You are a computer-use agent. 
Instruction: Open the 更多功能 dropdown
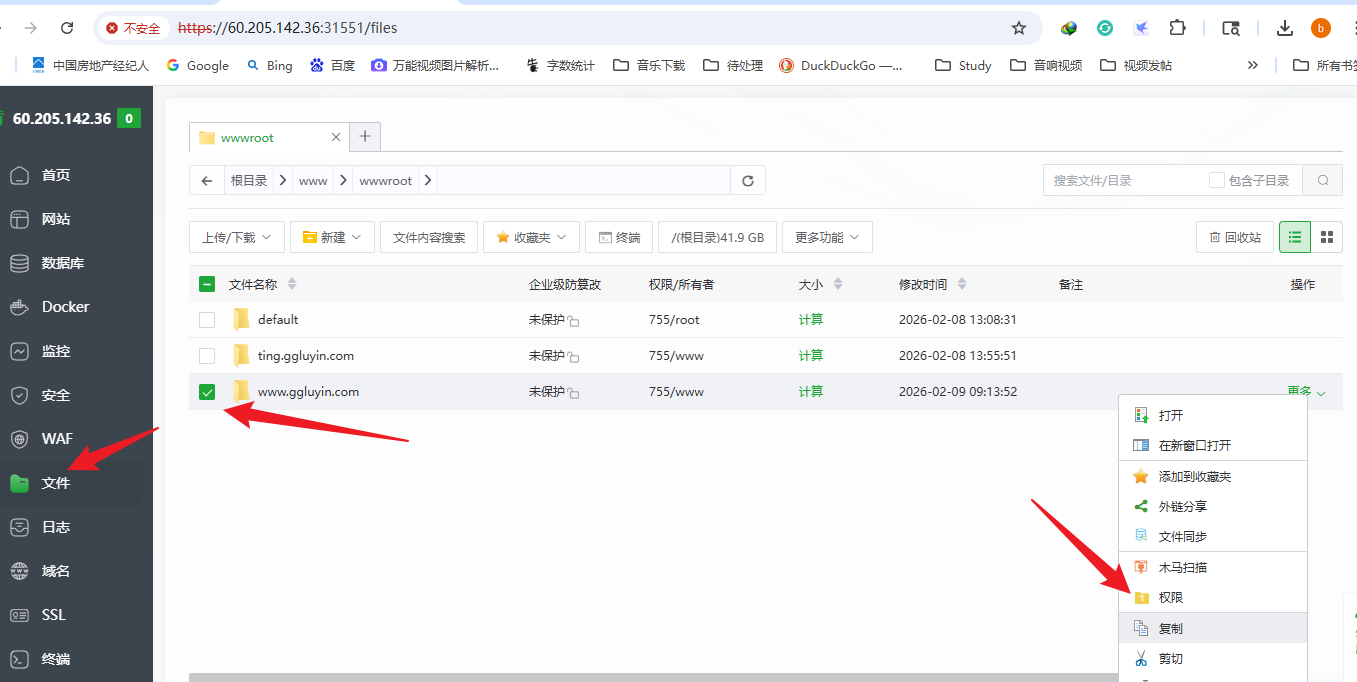827,237
